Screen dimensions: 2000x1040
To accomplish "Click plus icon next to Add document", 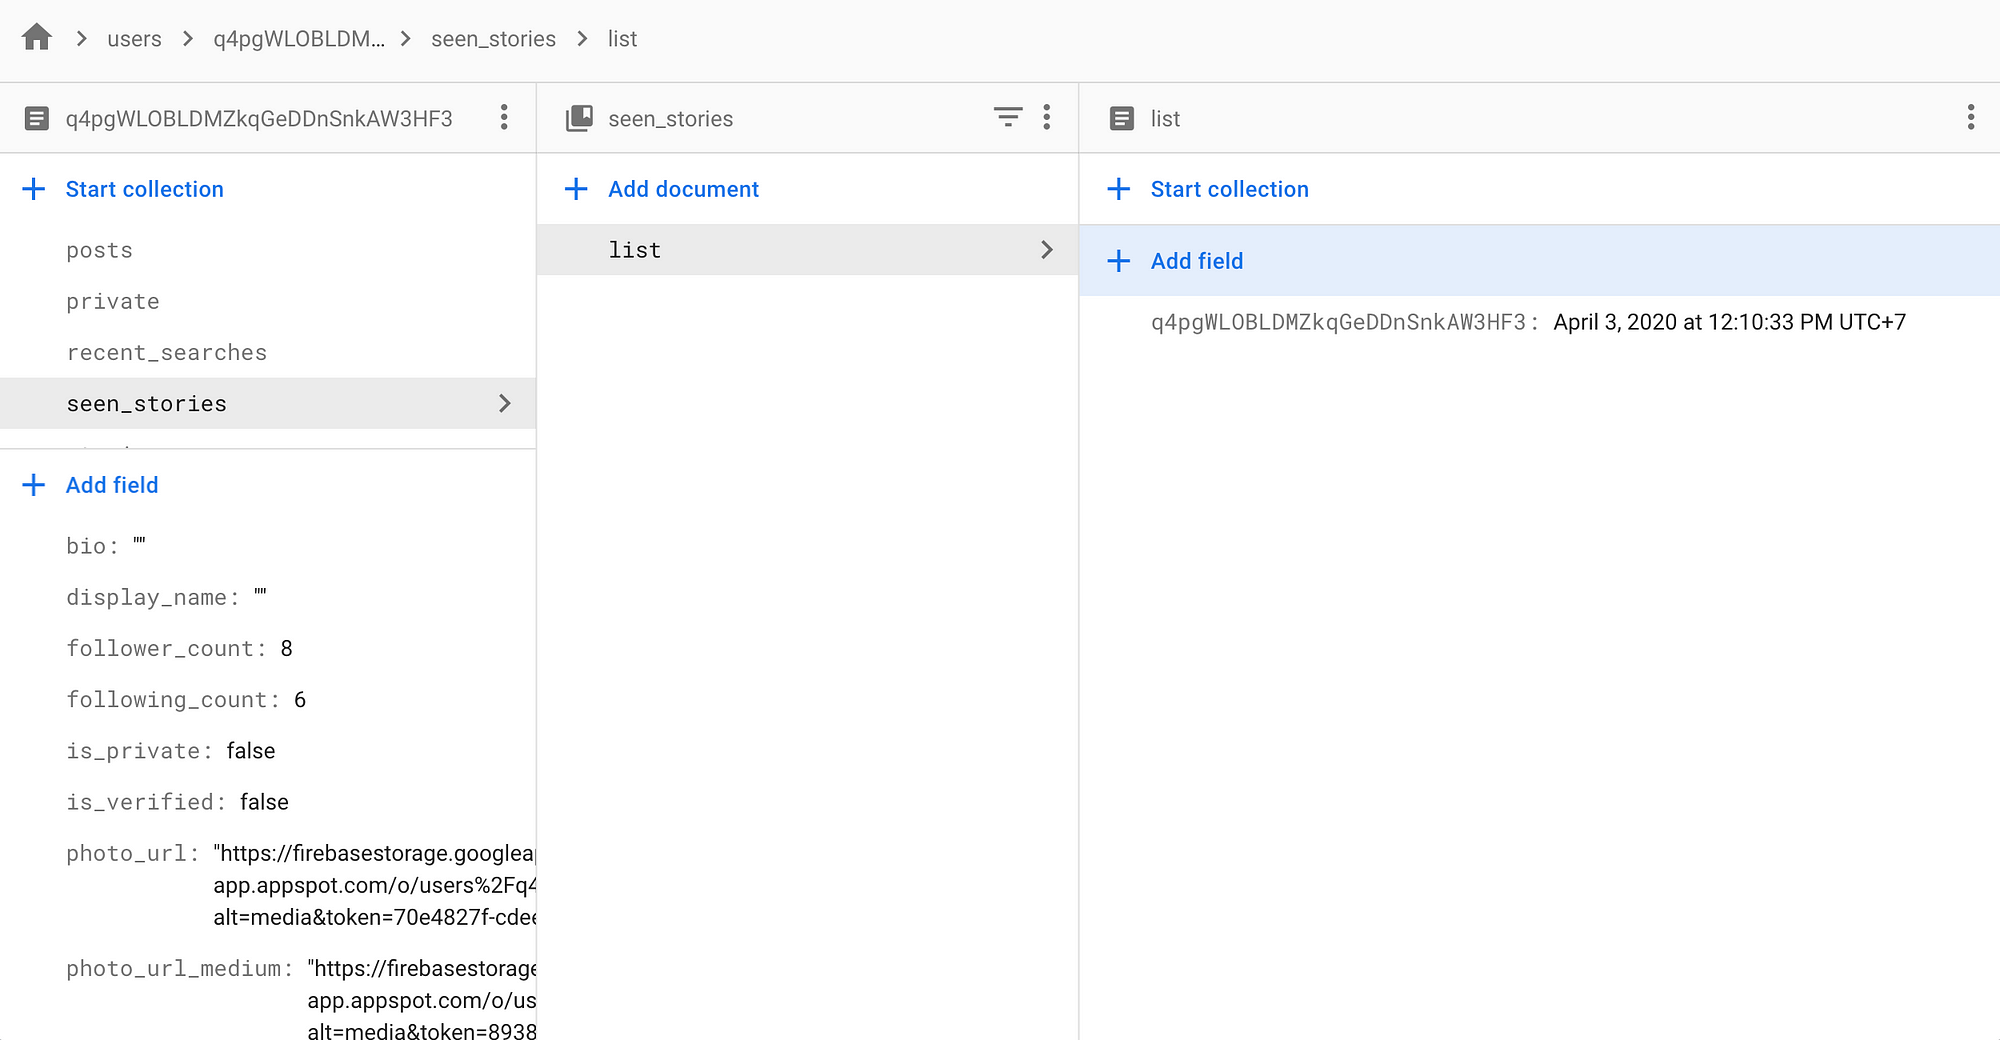I will pyautogui.click(x=576, y=189).
